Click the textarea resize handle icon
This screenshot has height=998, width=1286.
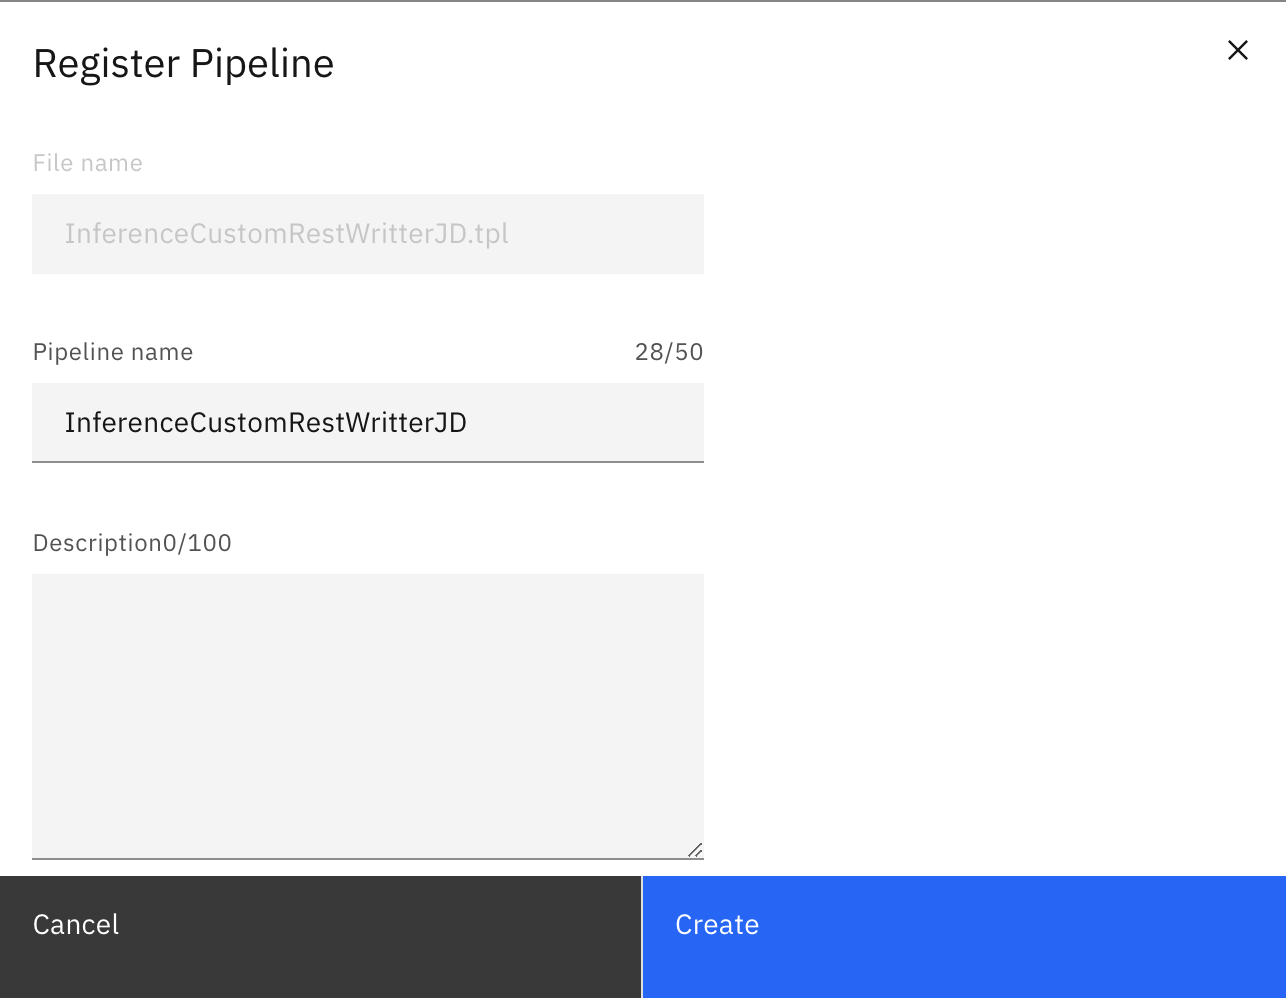(x=695, y=849)
